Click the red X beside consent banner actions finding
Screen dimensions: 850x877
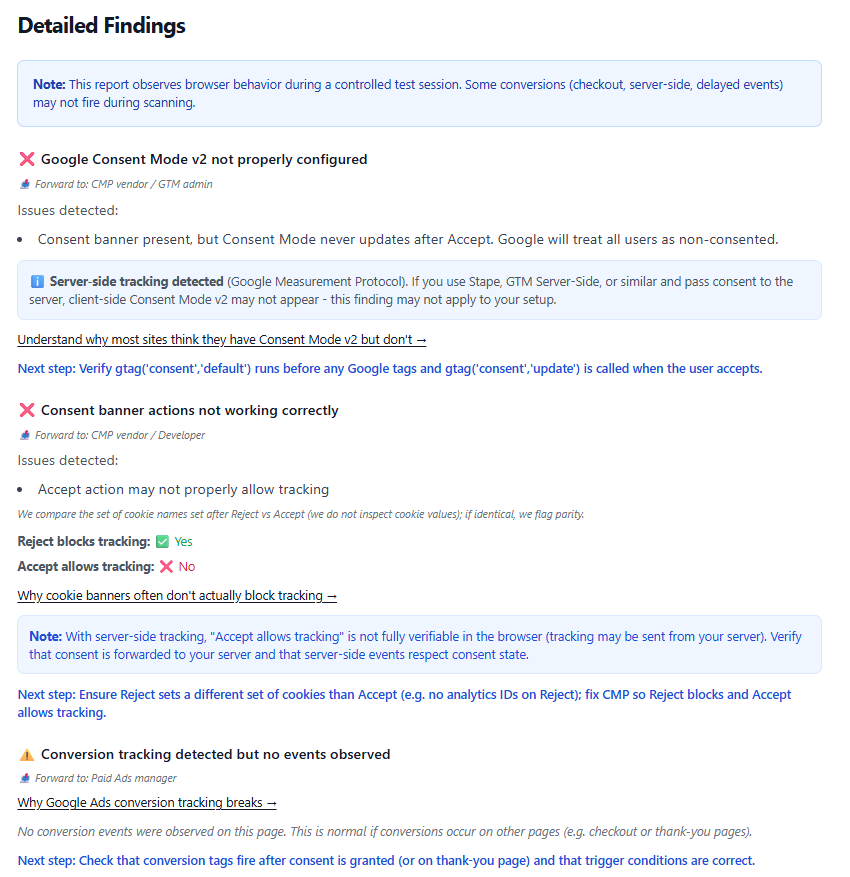25,409
